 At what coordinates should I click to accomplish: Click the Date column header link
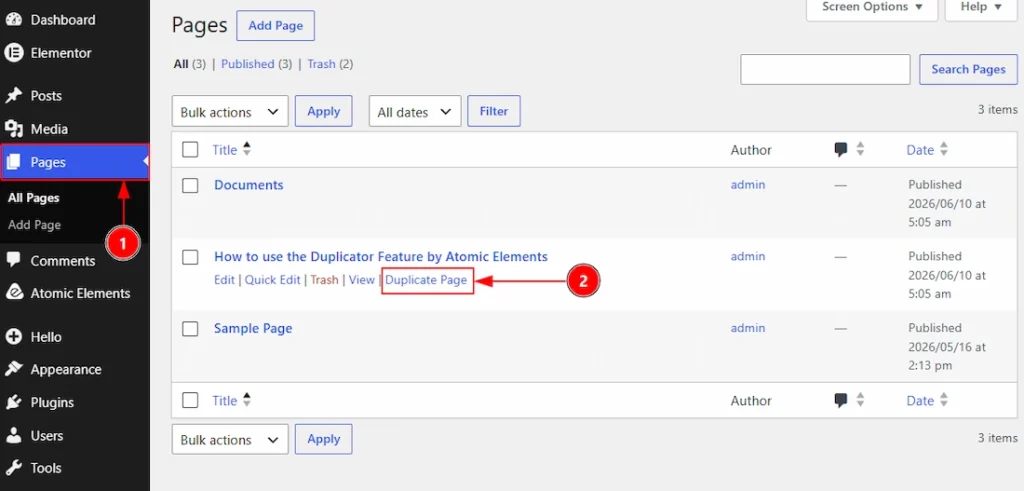pos(920,150)
